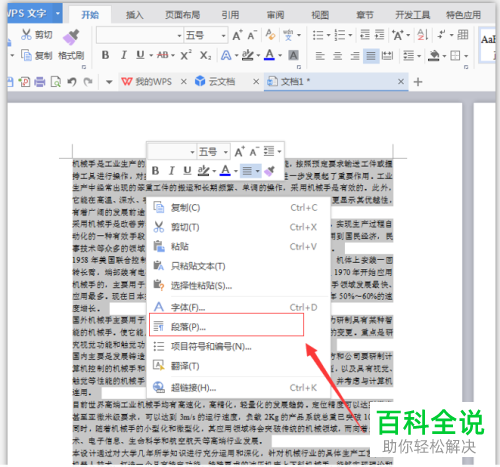Clear formatting with the eraser icon
500x467 pixels.
(270, 35)
